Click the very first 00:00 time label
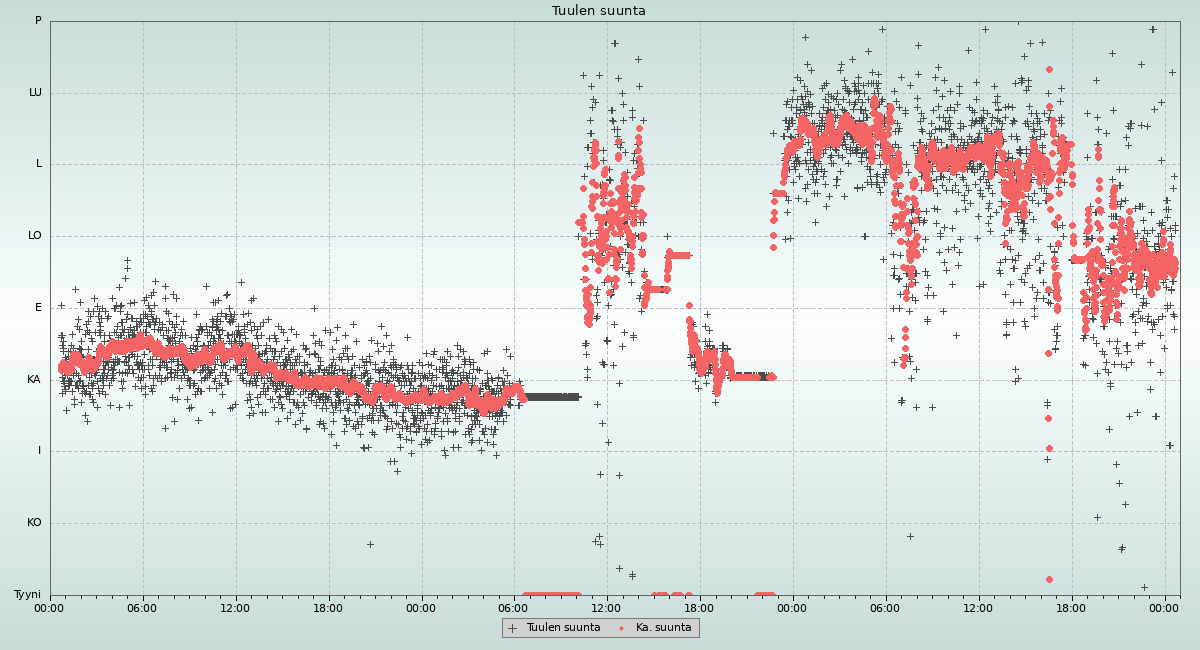 point(50,608)
